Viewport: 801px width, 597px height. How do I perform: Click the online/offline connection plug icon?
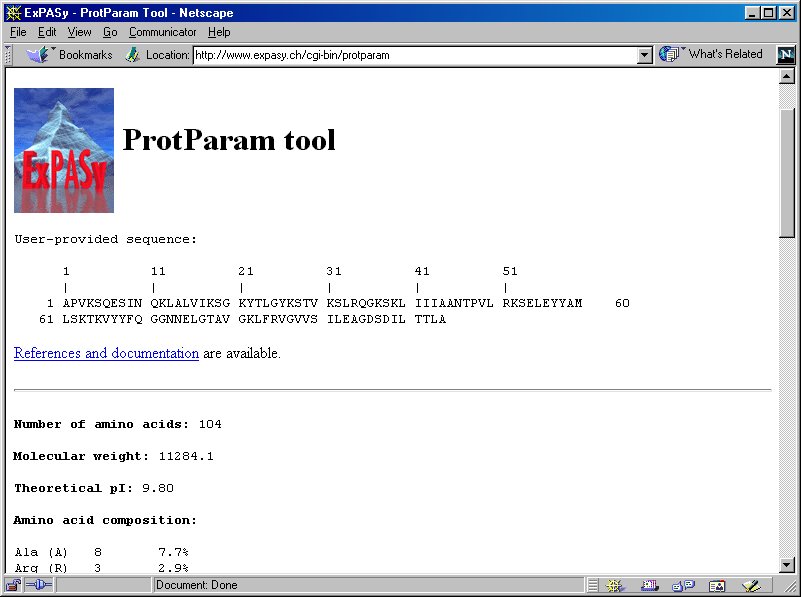(x=38, y=585)
